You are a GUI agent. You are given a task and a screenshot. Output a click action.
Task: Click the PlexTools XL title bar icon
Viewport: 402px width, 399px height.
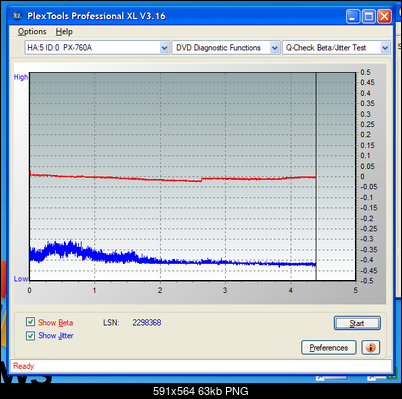click(x=17, y=16)
